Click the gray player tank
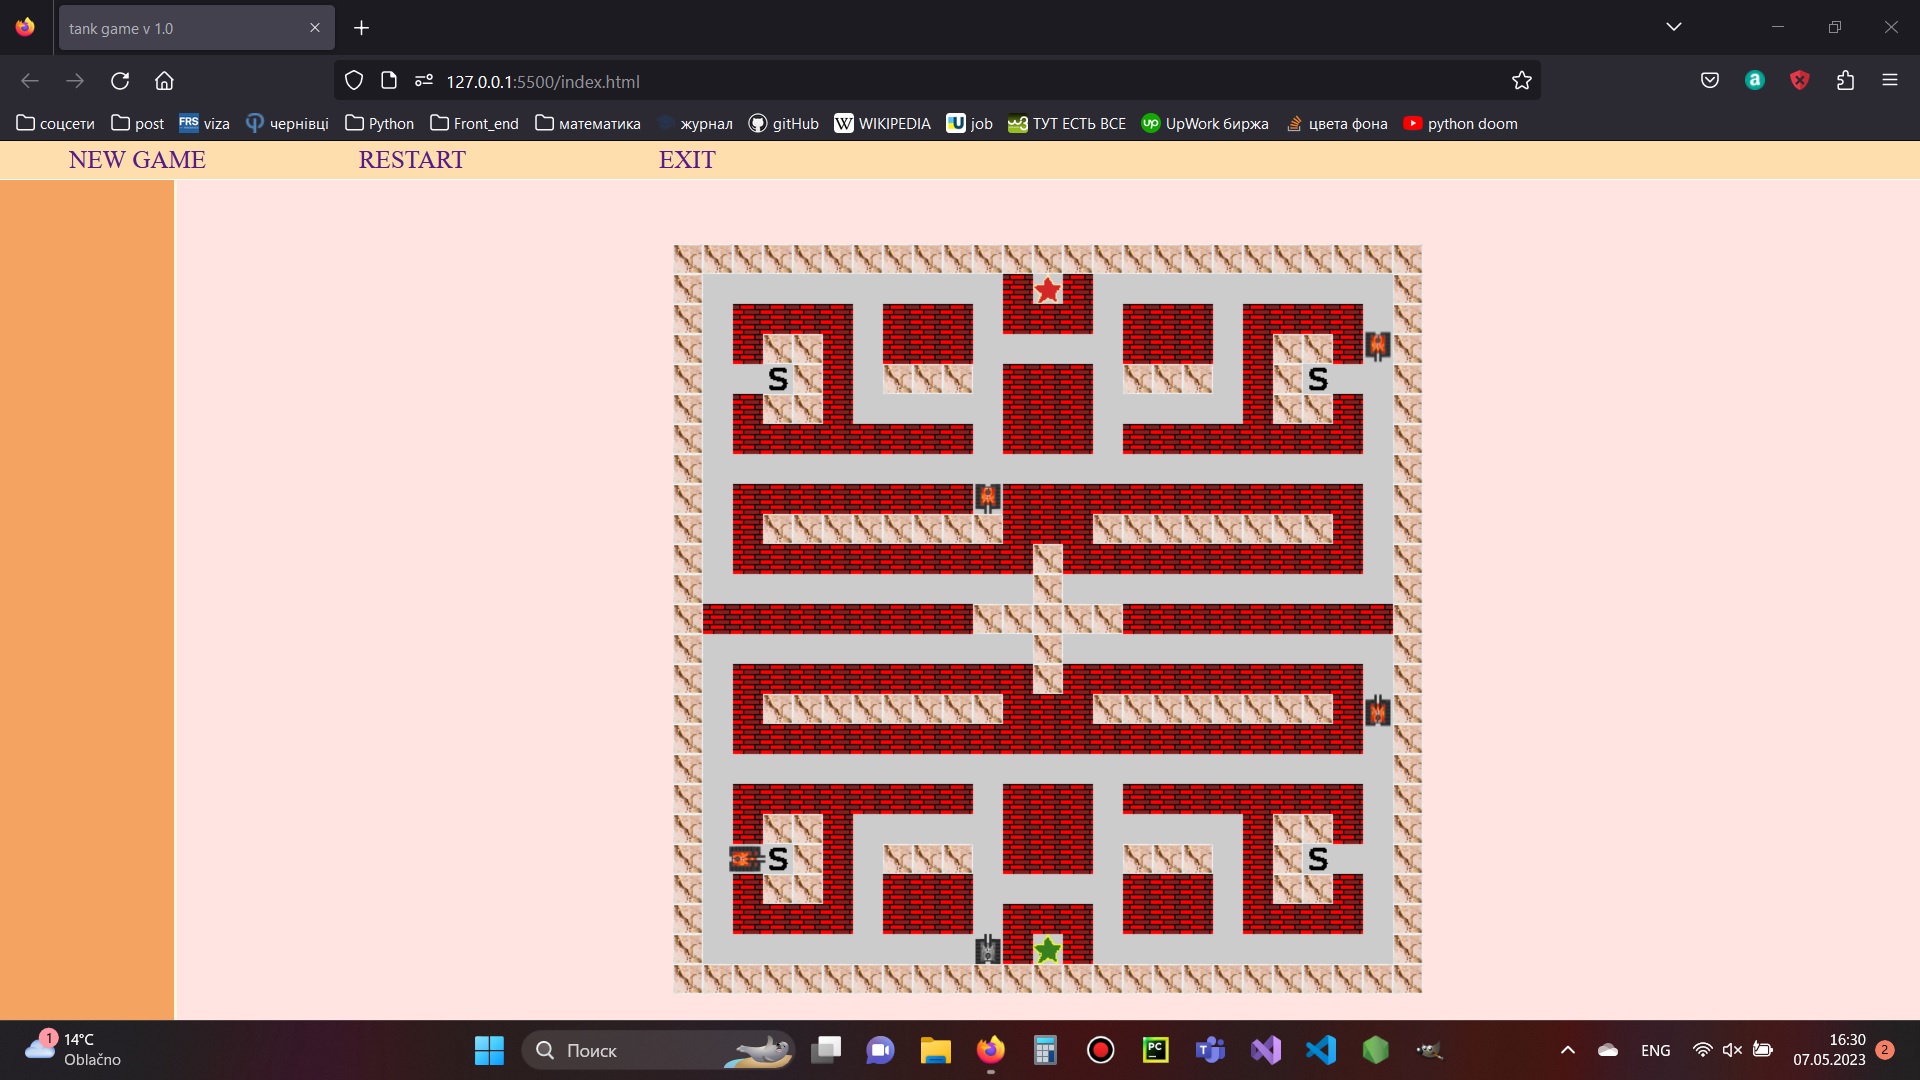The image size is (1920, 1080). click(987, 949)
